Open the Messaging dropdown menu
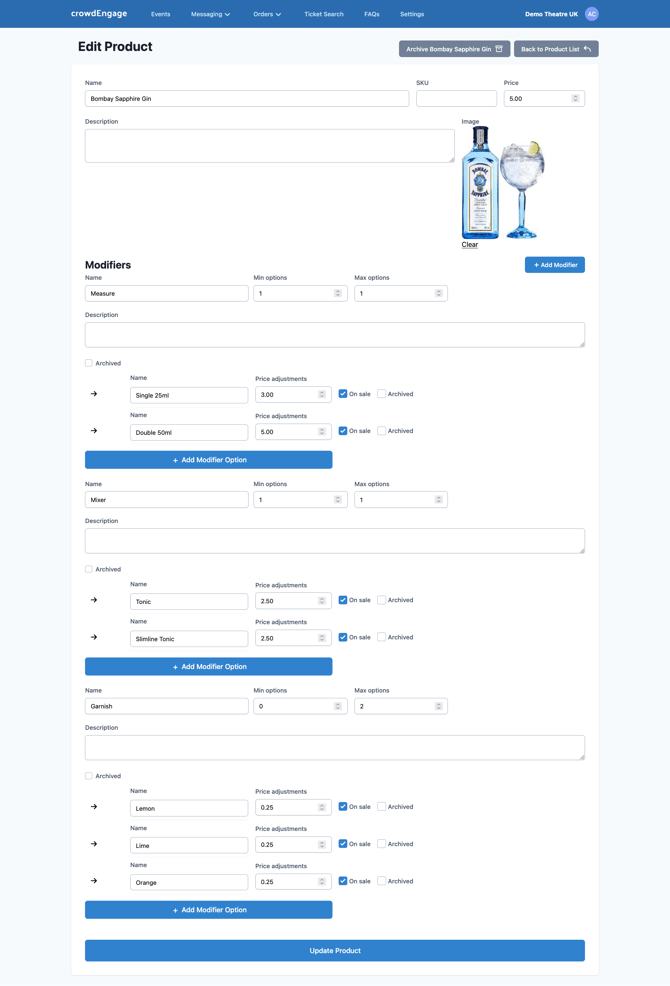 210,14
